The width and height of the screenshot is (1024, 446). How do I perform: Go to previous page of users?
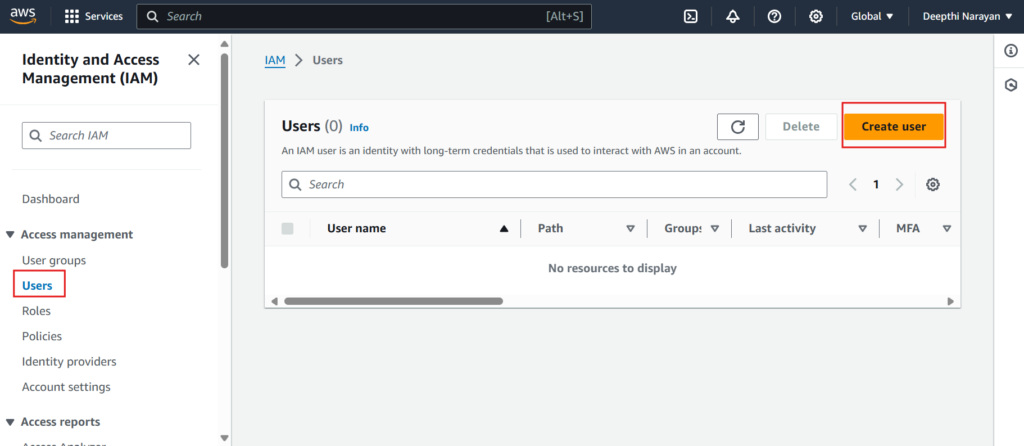coord(853,185)
